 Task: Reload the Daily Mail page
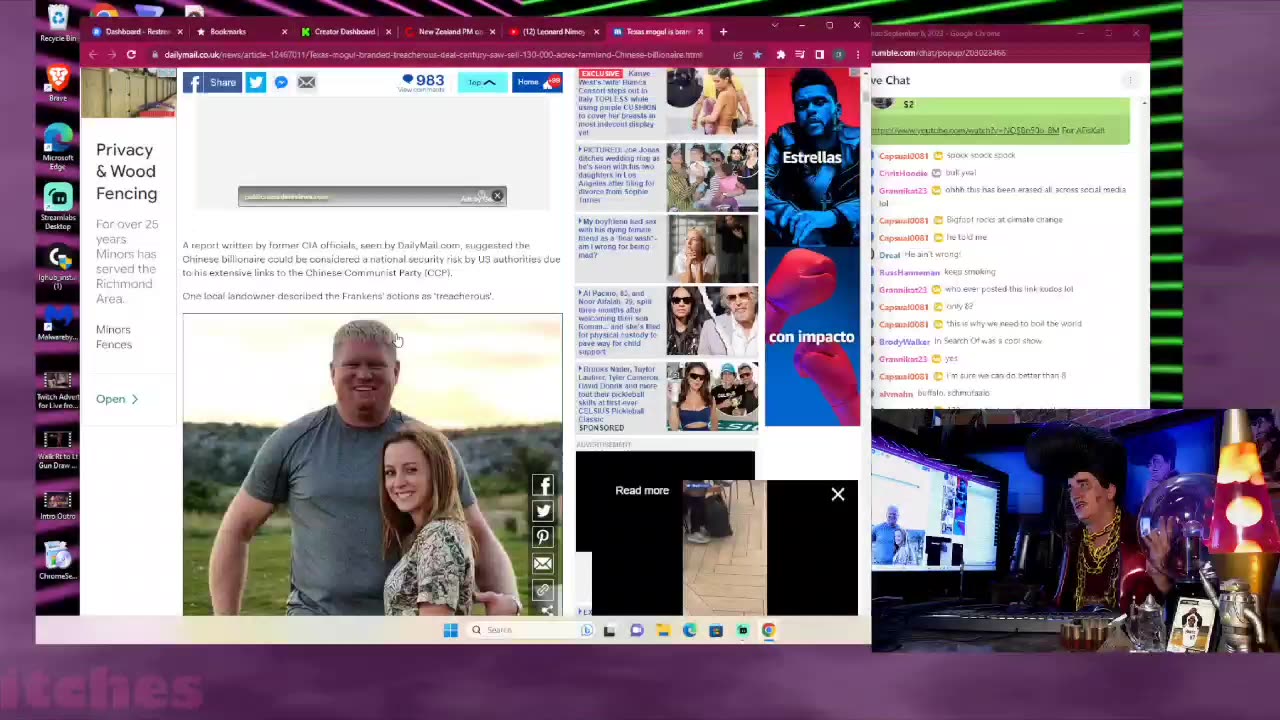pos(131,54)
